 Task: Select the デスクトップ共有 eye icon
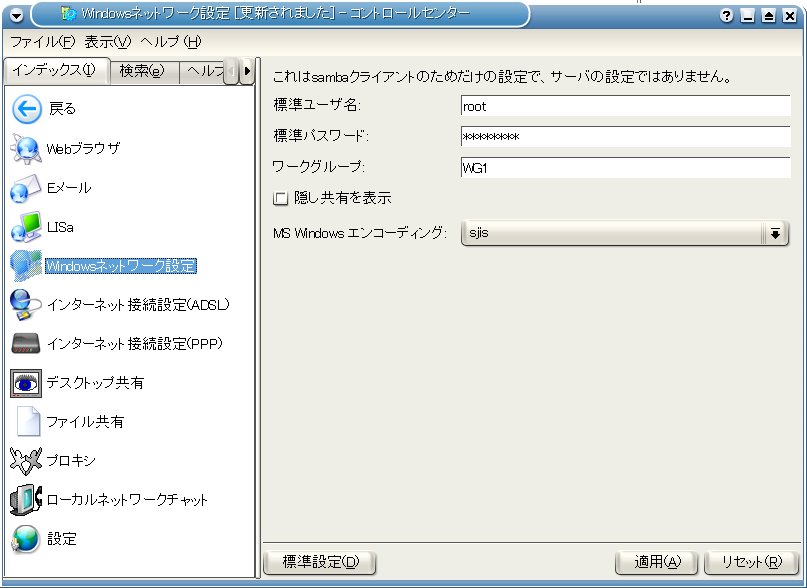pos(26,383)
